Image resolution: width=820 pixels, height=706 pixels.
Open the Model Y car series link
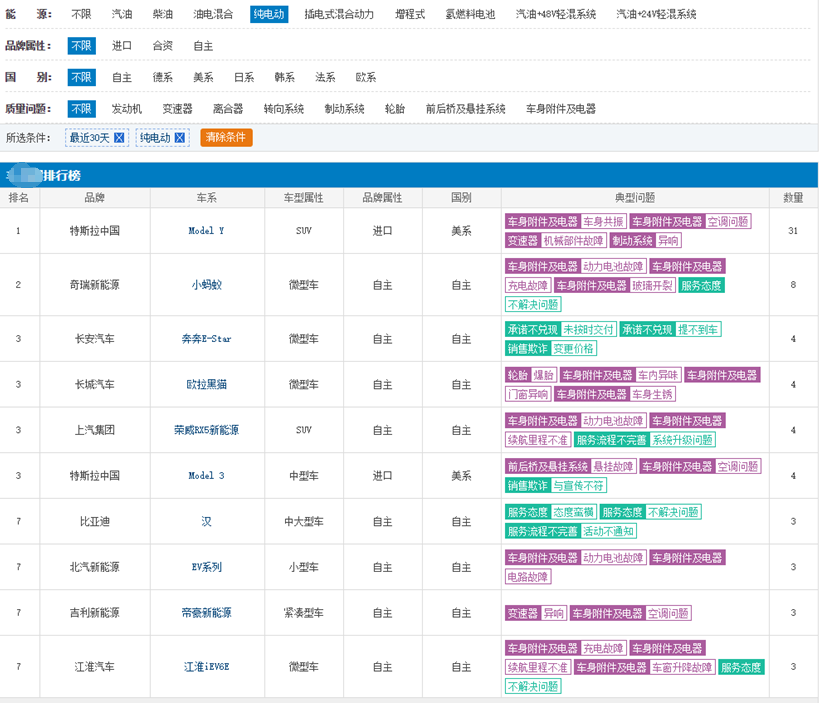(x=206, y=231)
